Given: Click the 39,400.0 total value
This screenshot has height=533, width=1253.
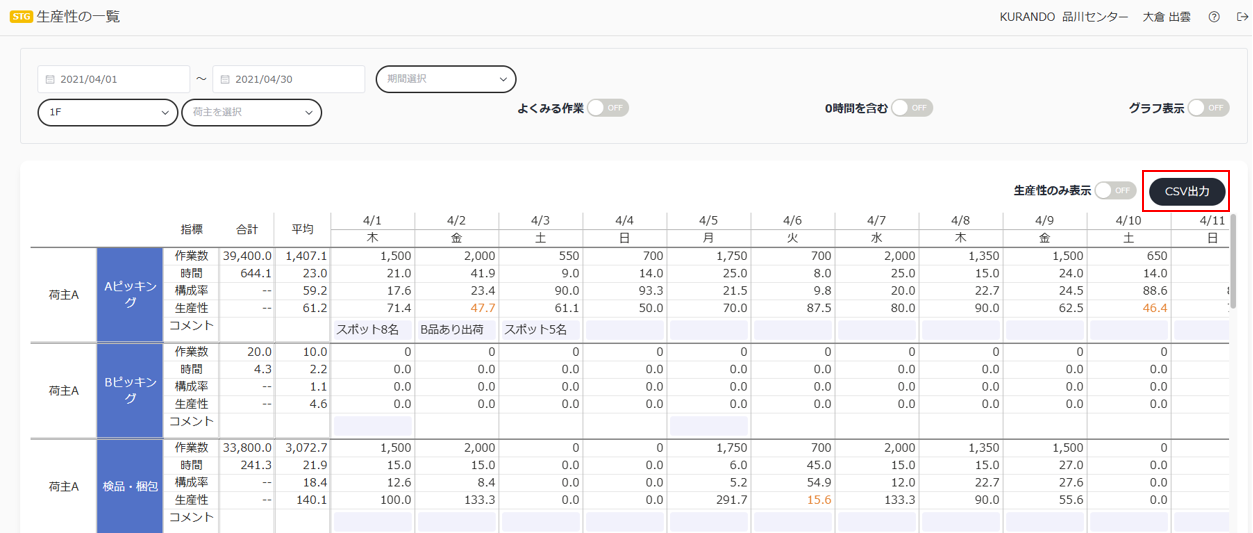Looking at the screenshot, I should tap(247, 256).
